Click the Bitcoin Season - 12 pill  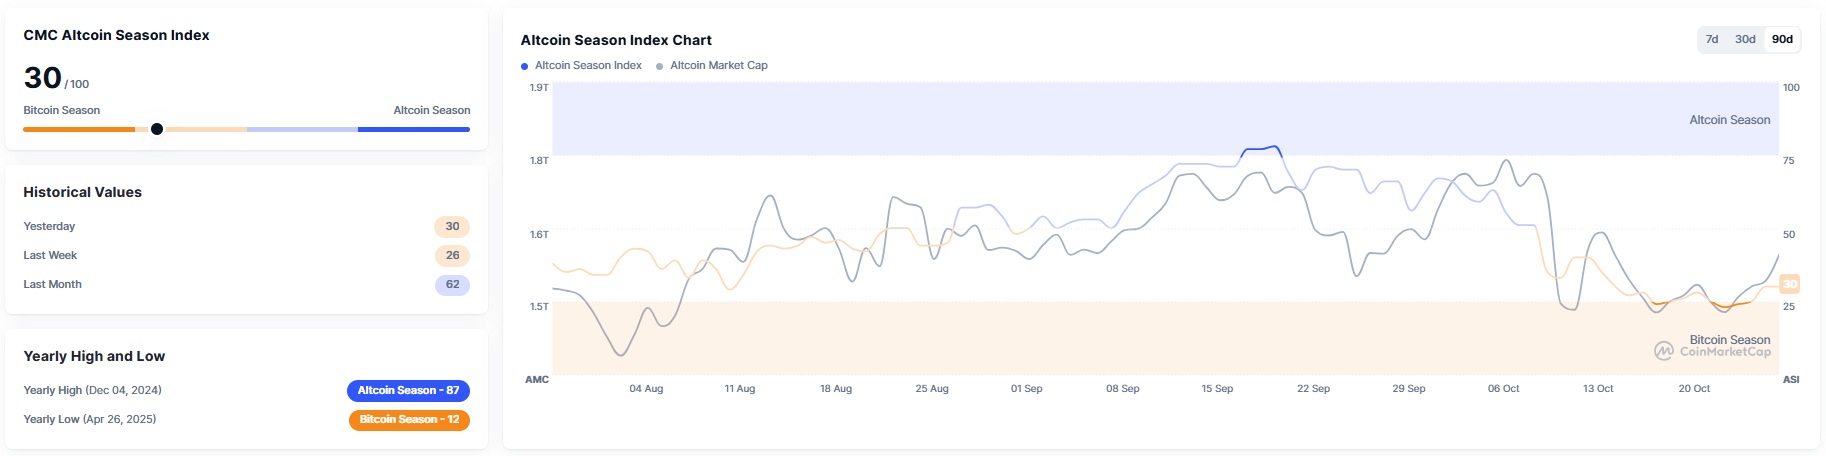[x=409, y=420]
